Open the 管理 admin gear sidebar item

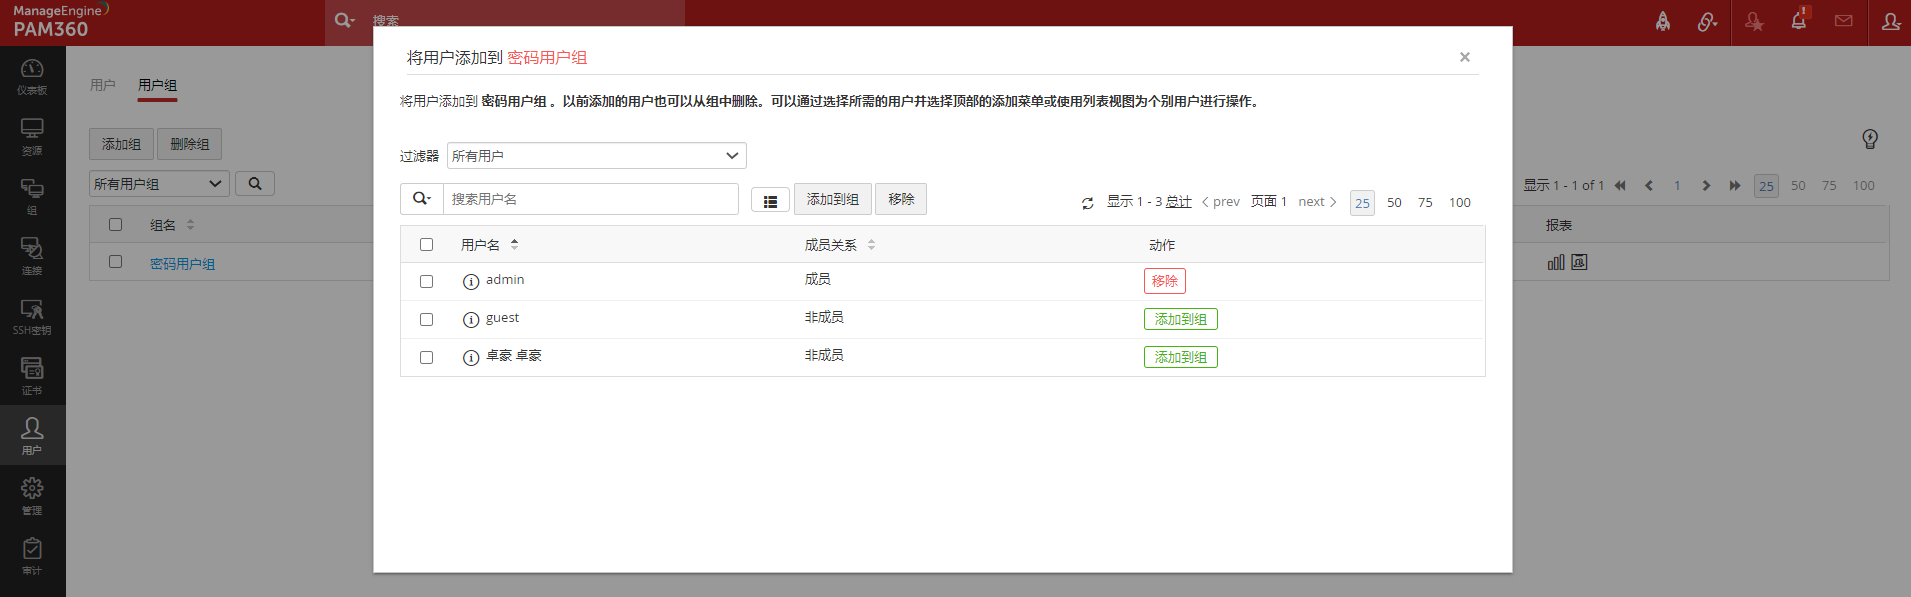tap(32, 495)
